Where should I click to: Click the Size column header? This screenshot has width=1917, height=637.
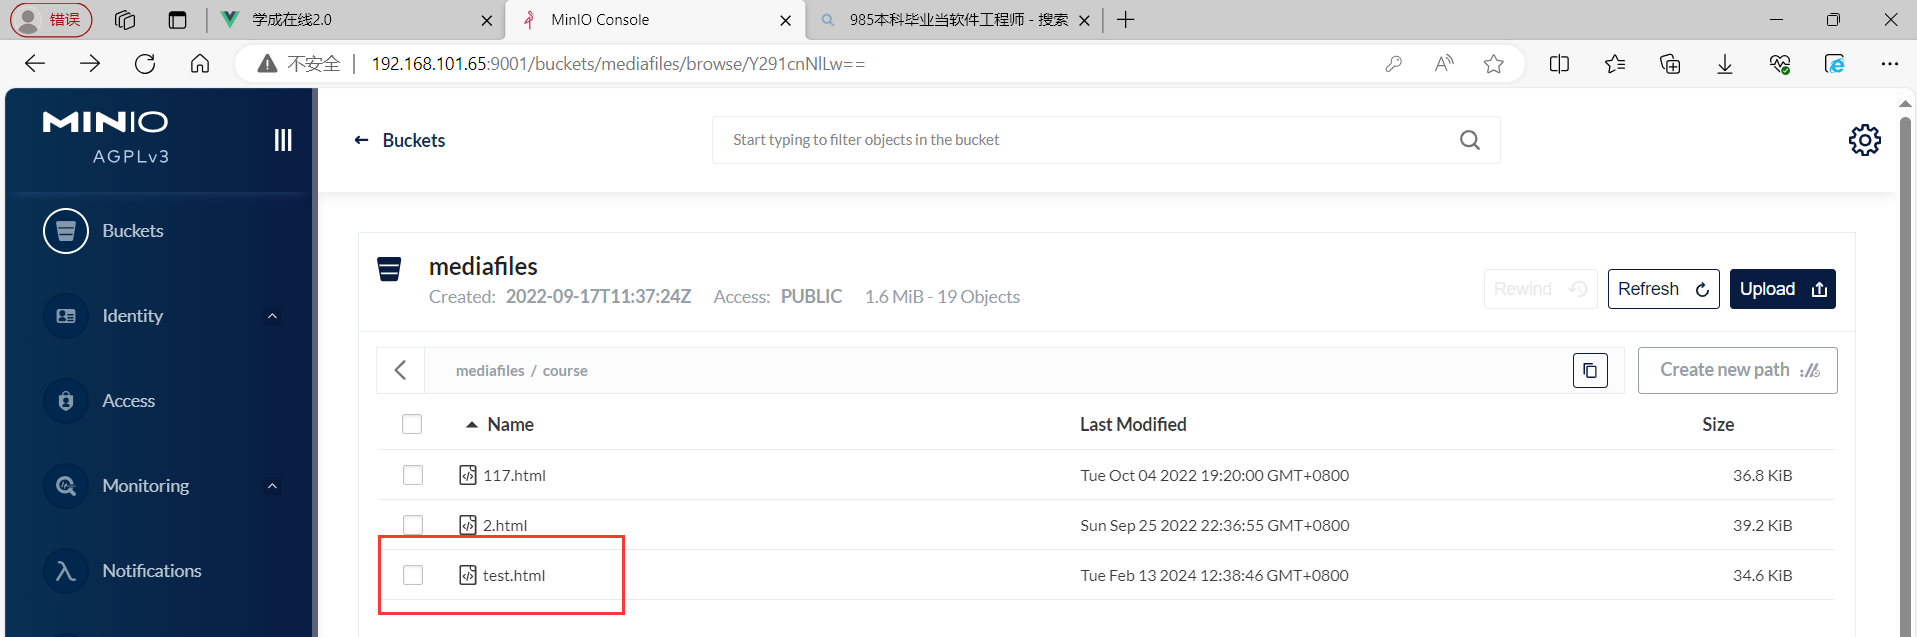tap(1718, 425)
